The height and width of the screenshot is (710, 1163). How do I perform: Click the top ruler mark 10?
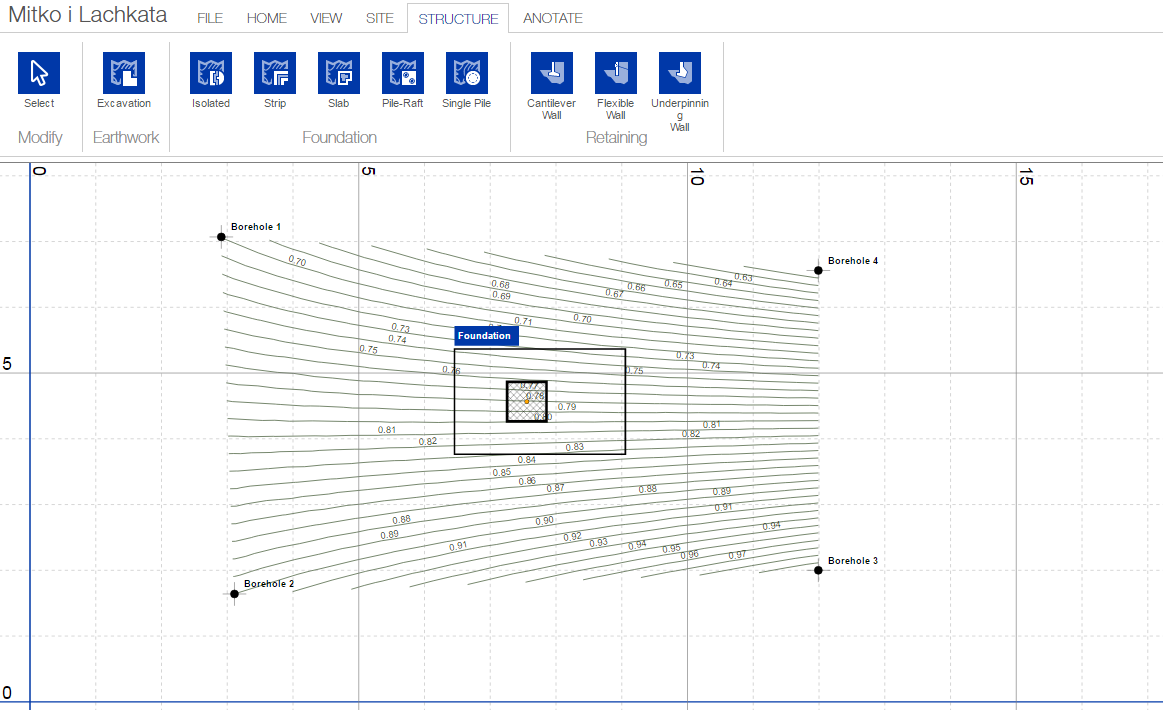(696, 177)
